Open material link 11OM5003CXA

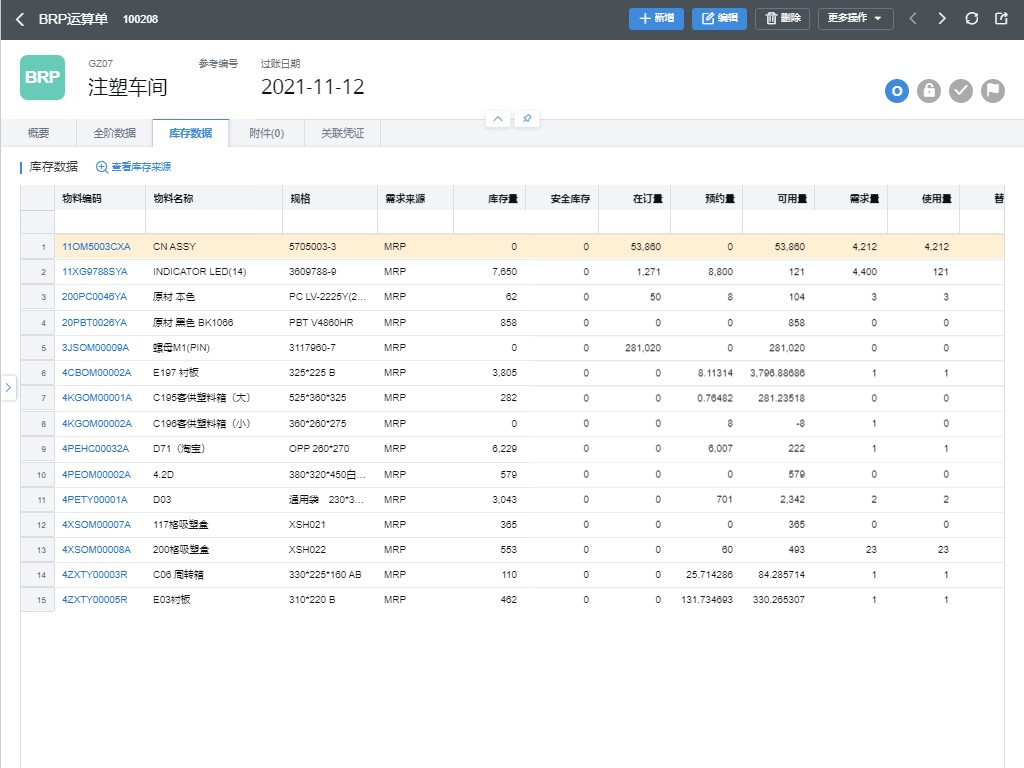click(x=96, y=247)
